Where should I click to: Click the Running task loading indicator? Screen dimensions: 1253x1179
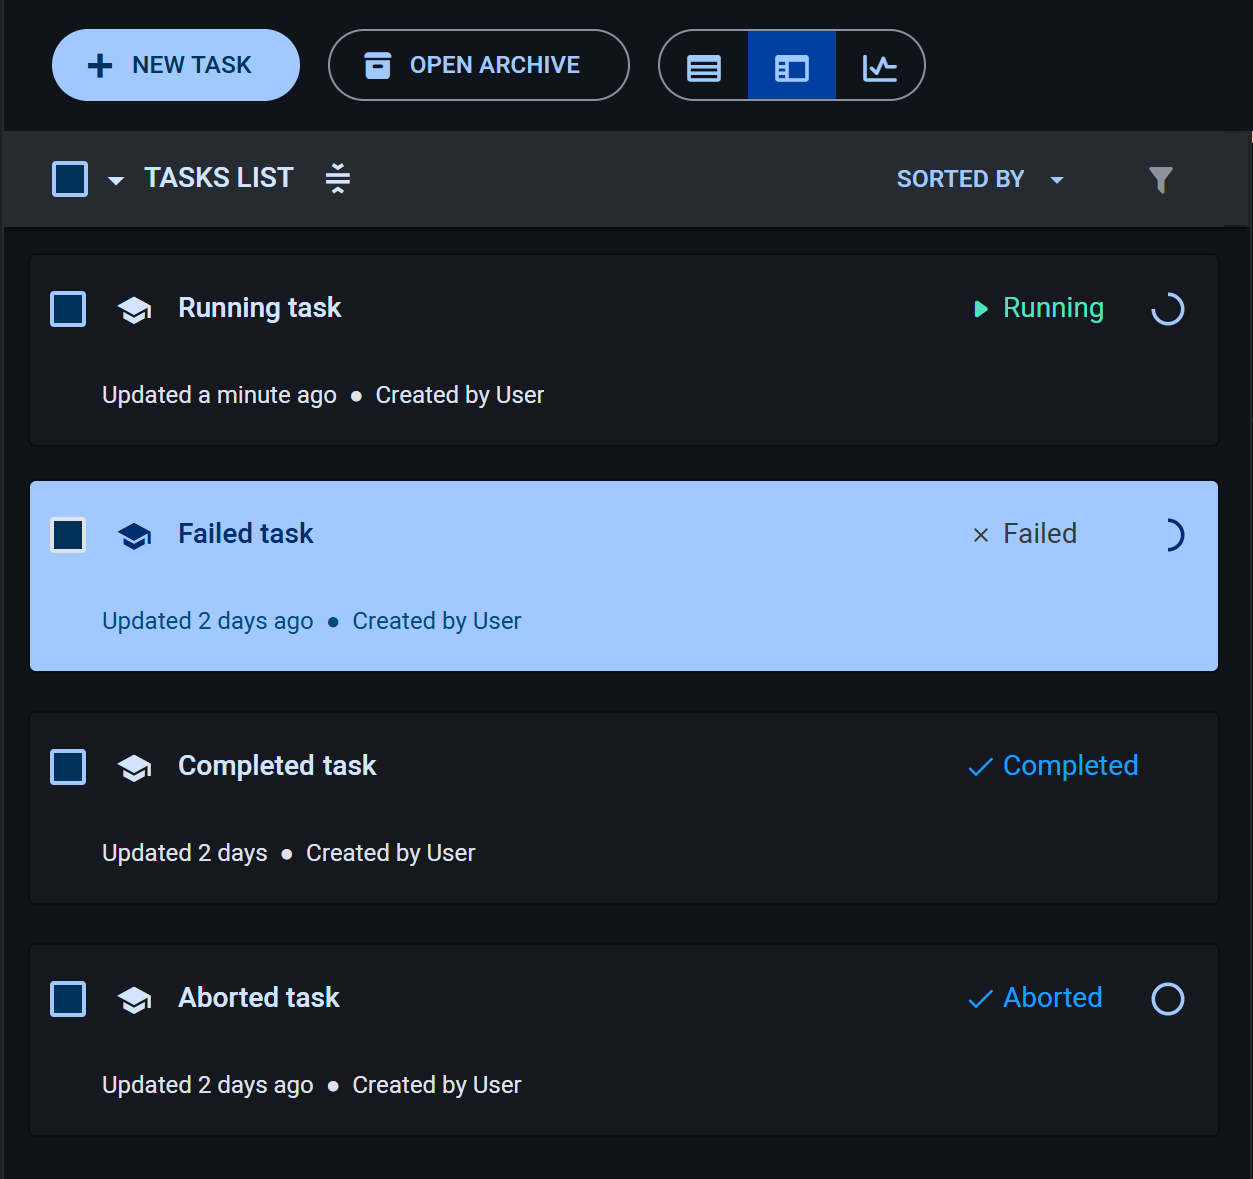point(1167,309)
